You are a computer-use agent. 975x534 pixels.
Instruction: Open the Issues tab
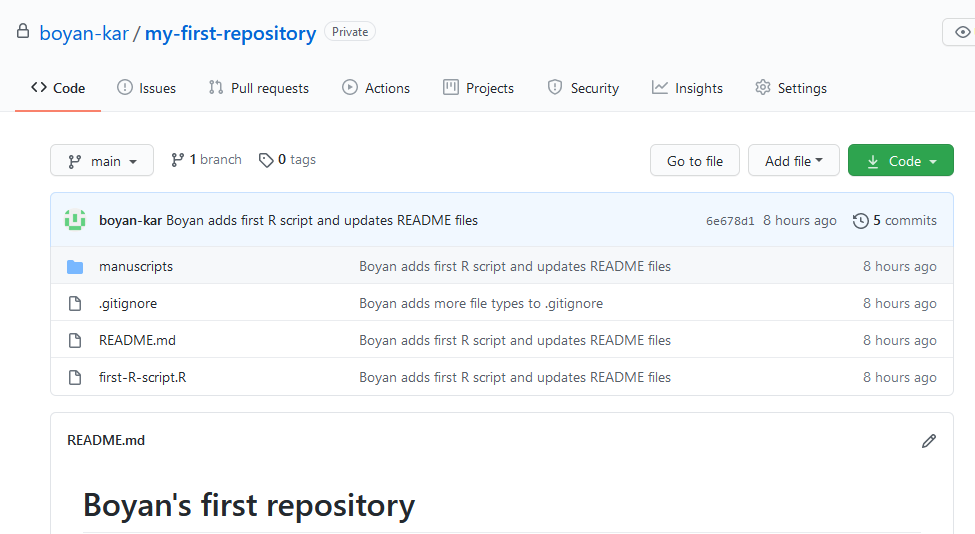tap(147, 88)
